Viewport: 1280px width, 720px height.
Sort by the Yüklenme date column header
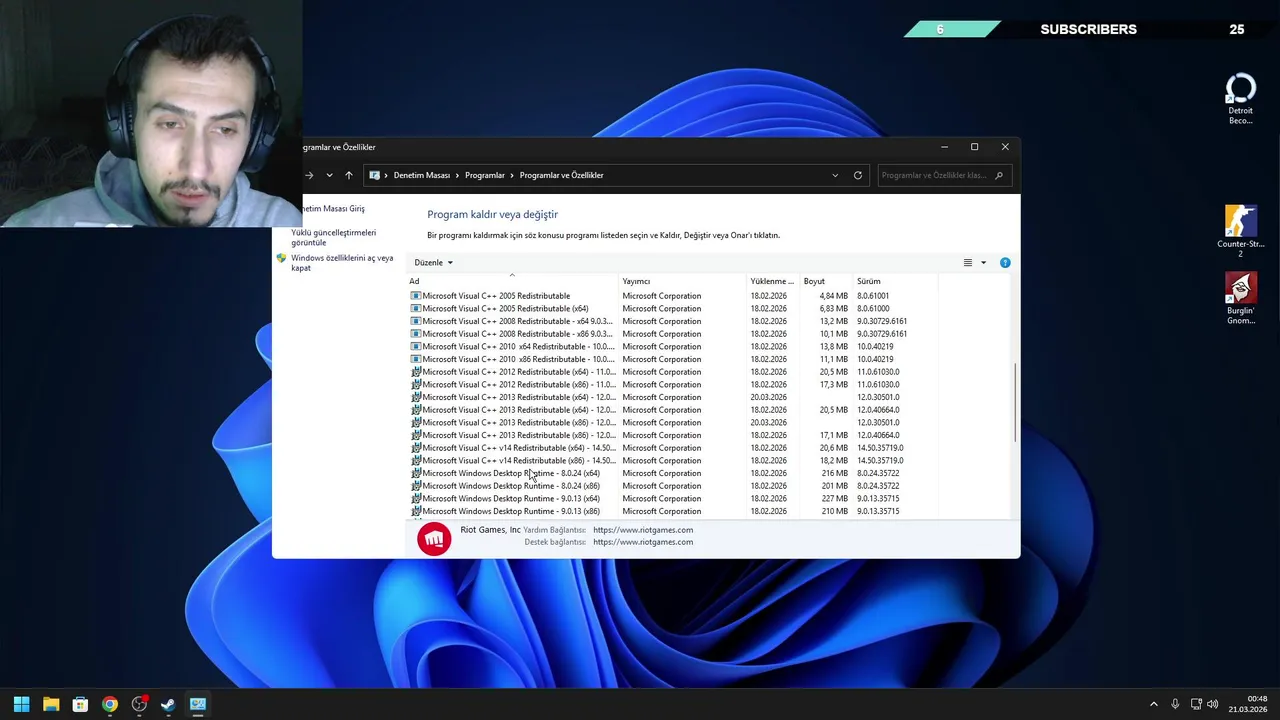point(773,281)
